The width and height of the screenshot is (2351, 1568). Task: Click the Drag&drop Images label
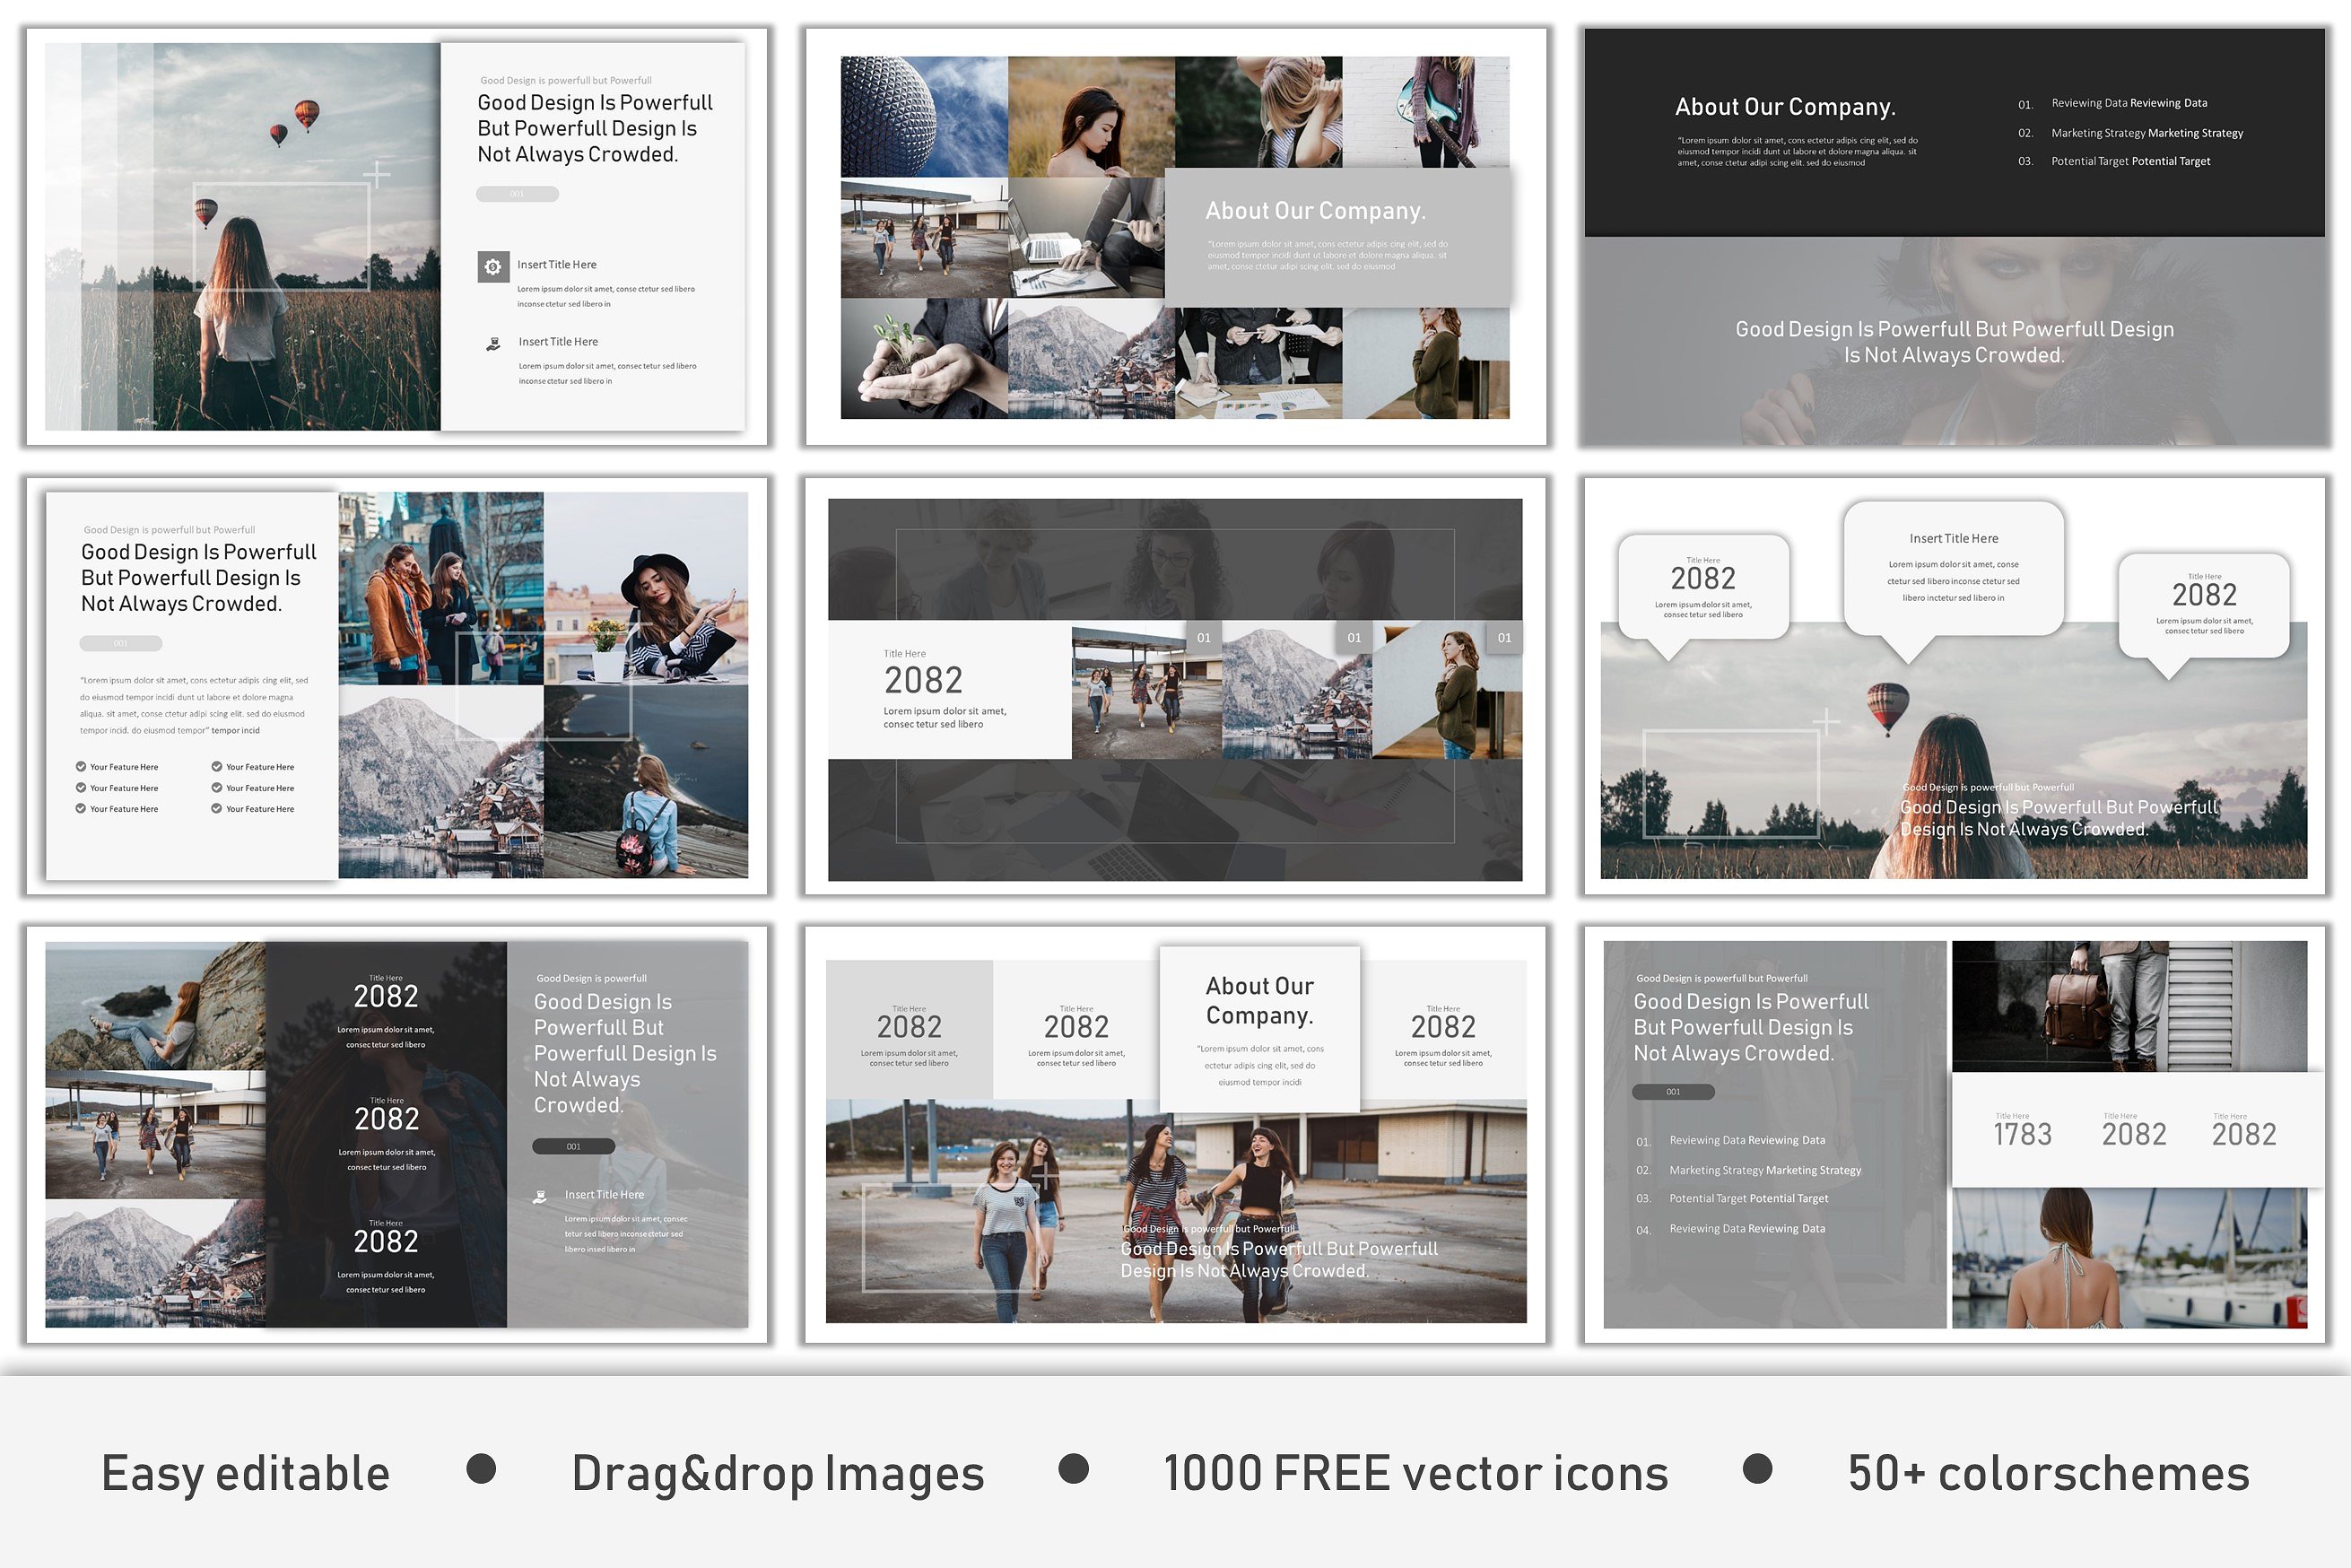tap(777, 1474)
